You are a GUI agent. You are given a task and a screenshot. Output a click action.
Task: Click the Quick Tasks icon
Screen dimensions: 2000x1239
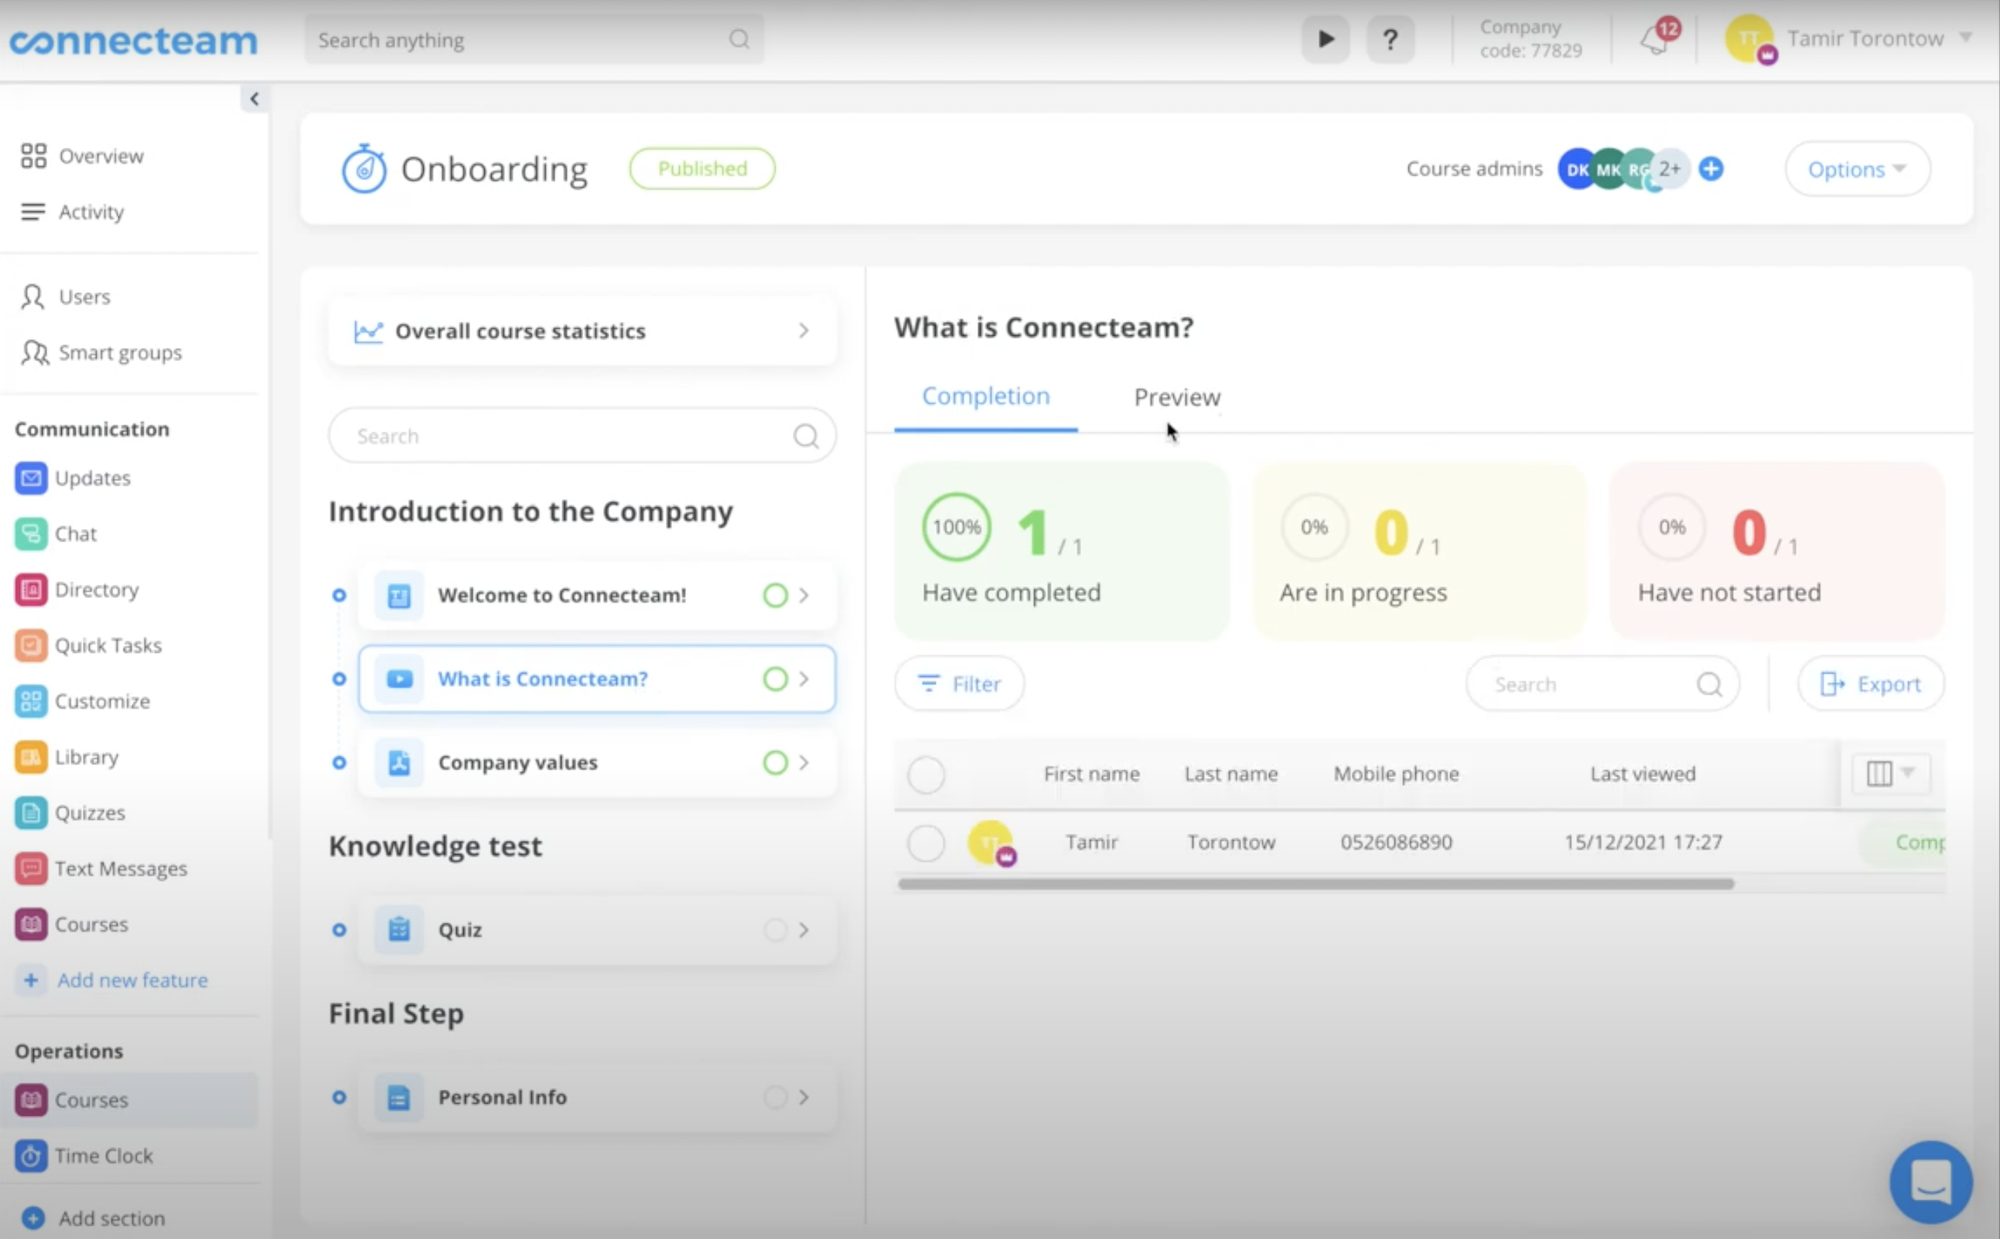31,646
